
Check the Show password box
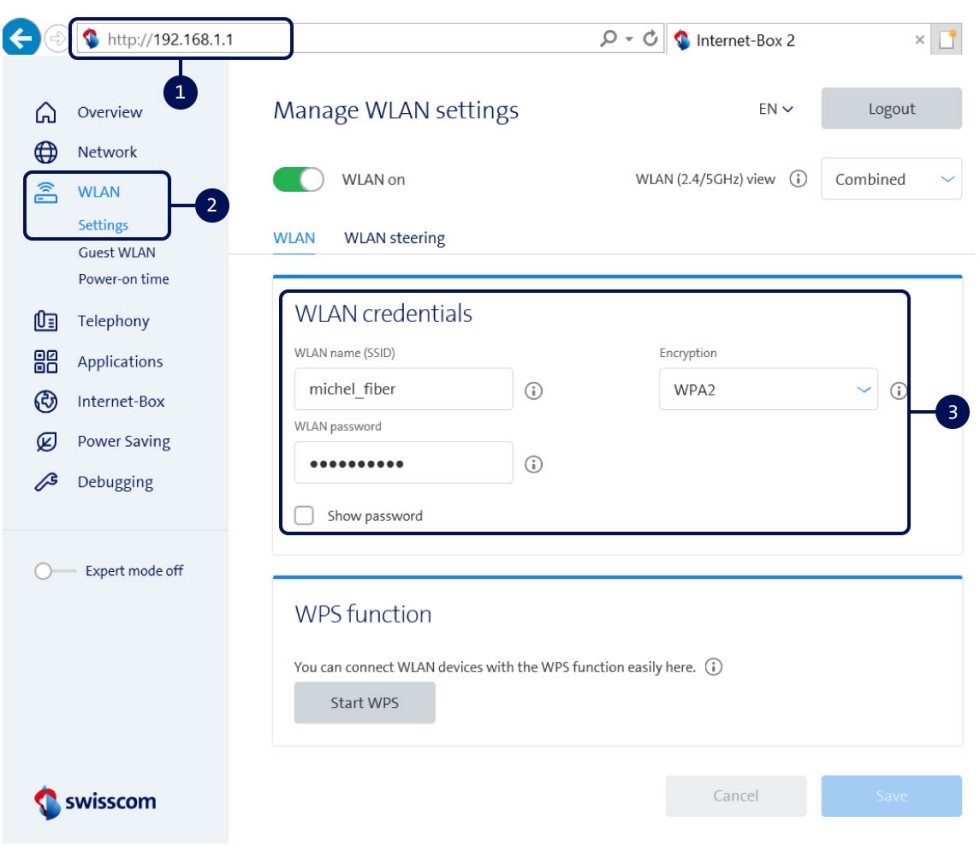[306, 515]
